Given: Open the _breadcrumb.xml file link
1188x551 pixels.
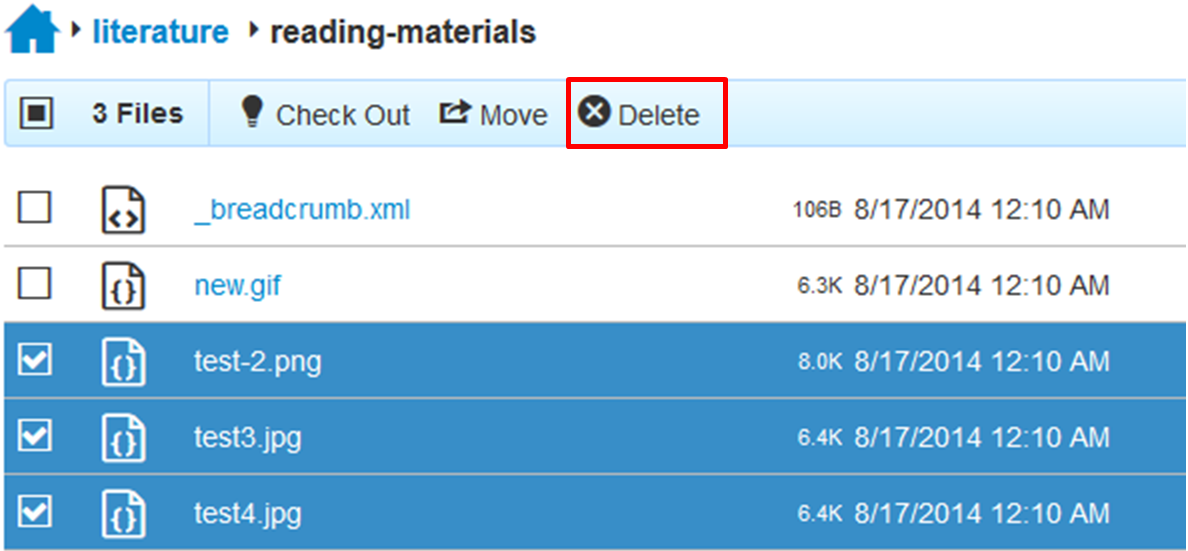Looking at the screenshot, I should tap(302, 210).
